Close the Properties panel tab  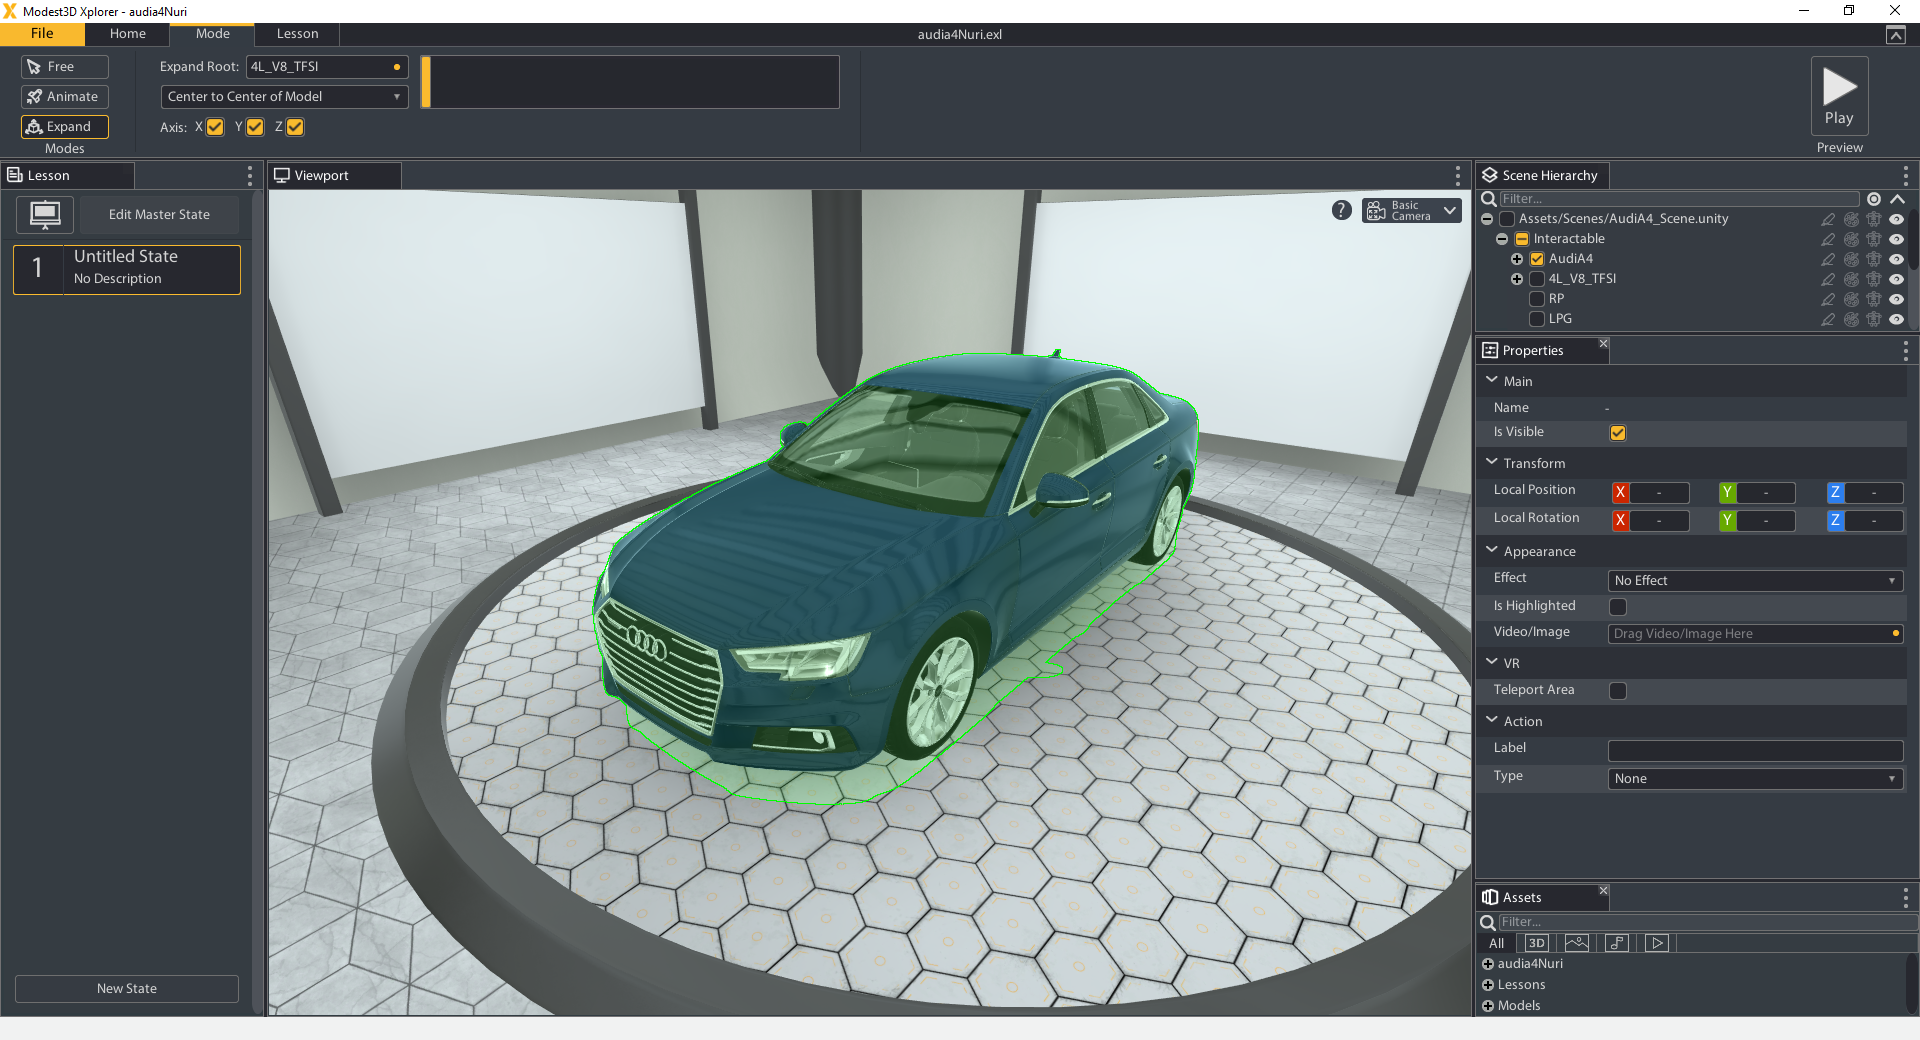[1603, 343]
